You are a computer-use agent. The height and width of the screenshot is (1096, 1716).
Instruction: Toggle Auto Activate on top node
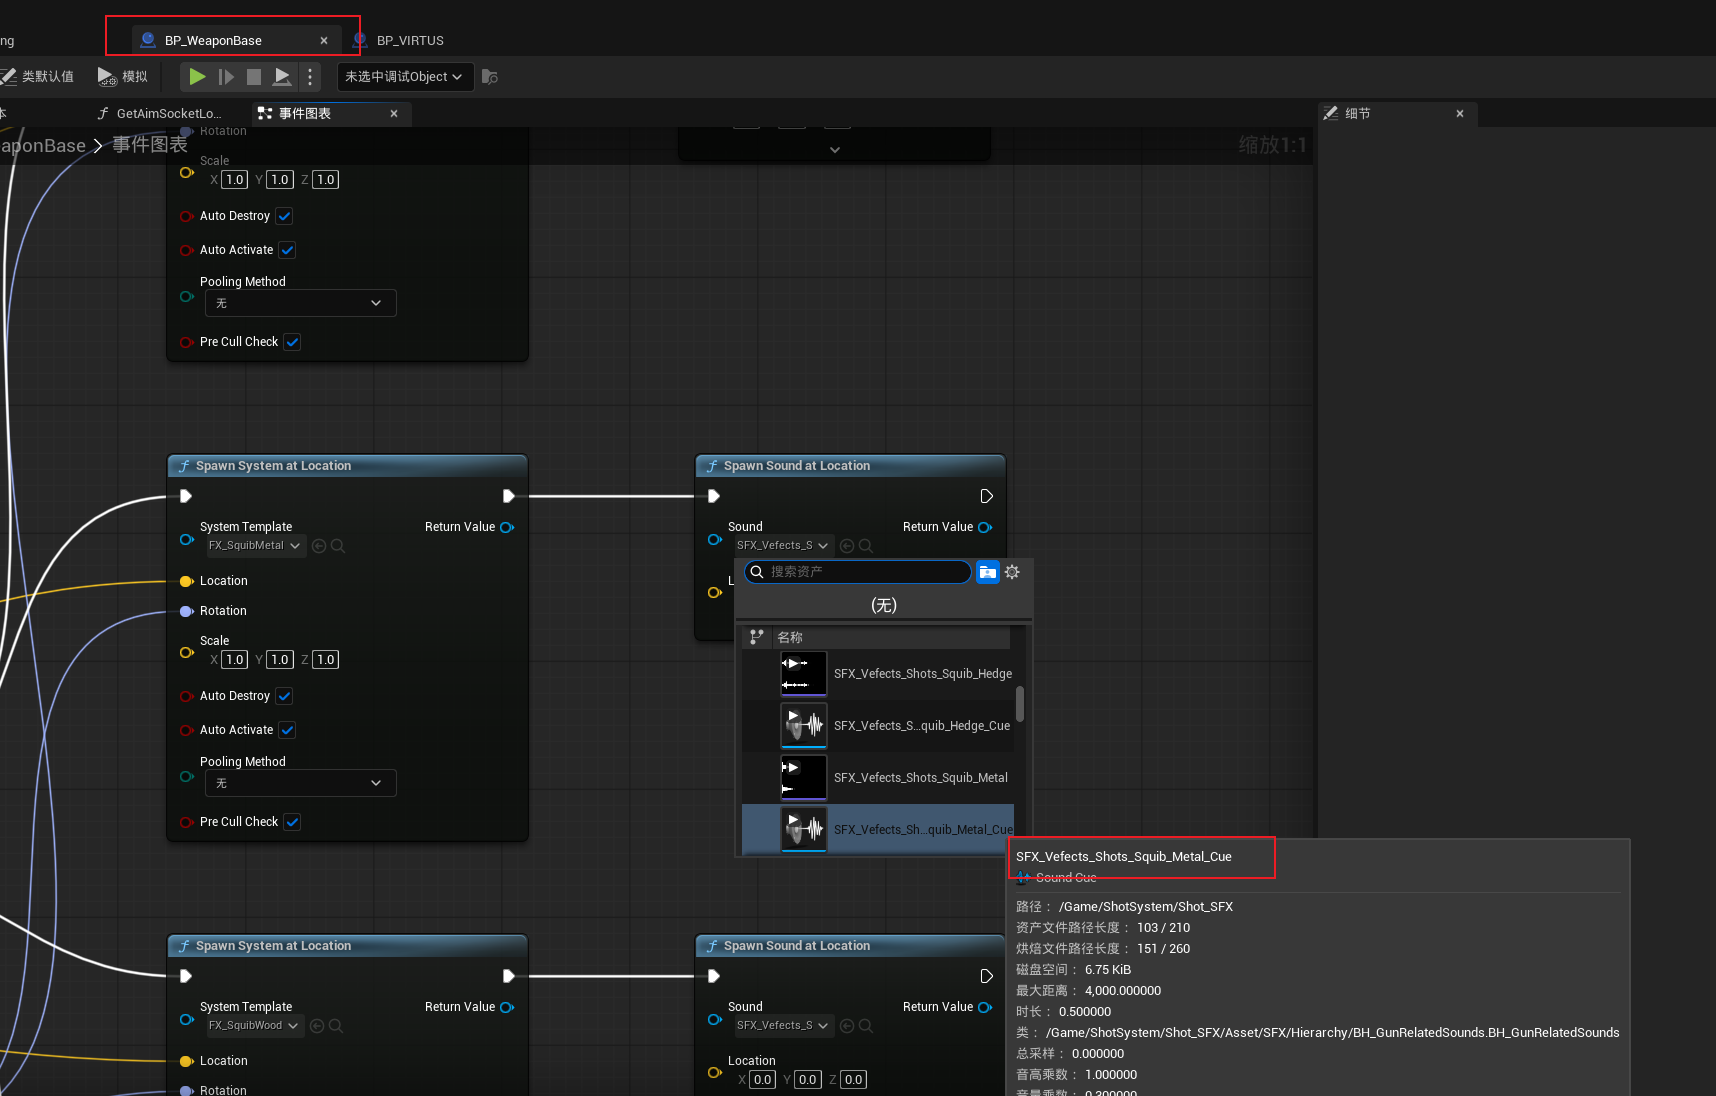[287, 250]
